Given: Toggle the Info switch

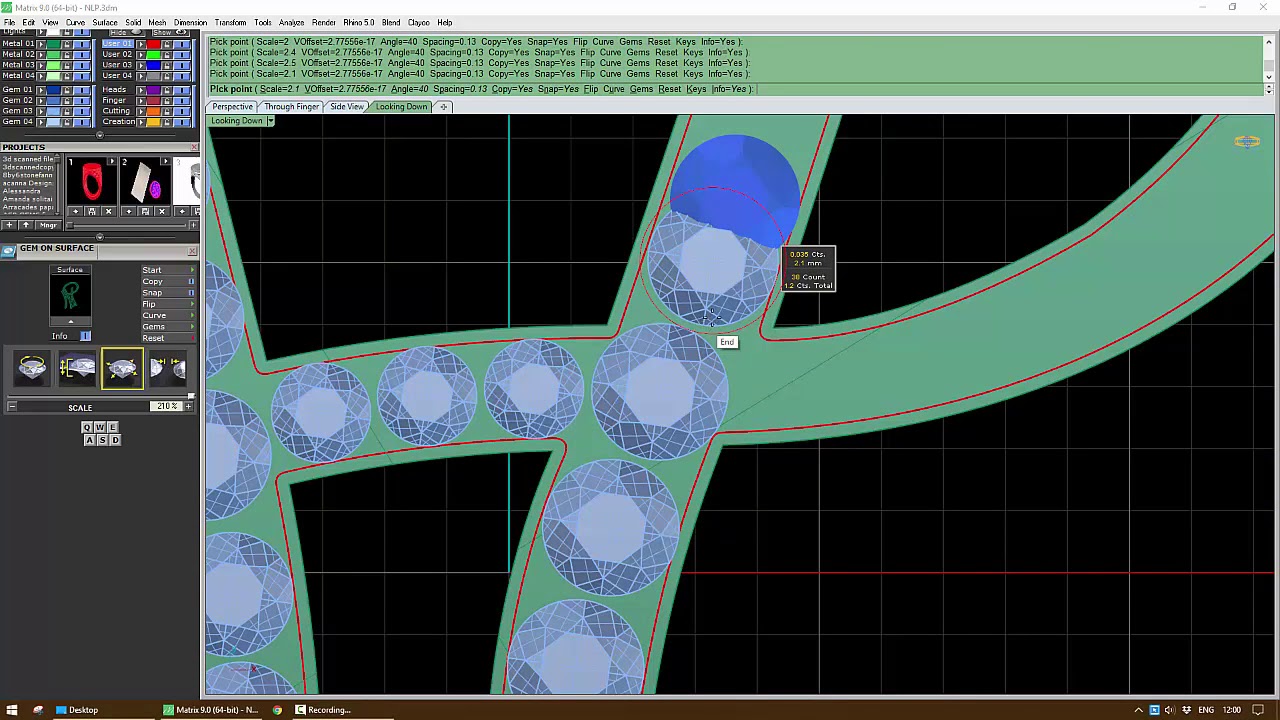Looking at the screenshot, I should pyautogui.click(x=85, y=336).
